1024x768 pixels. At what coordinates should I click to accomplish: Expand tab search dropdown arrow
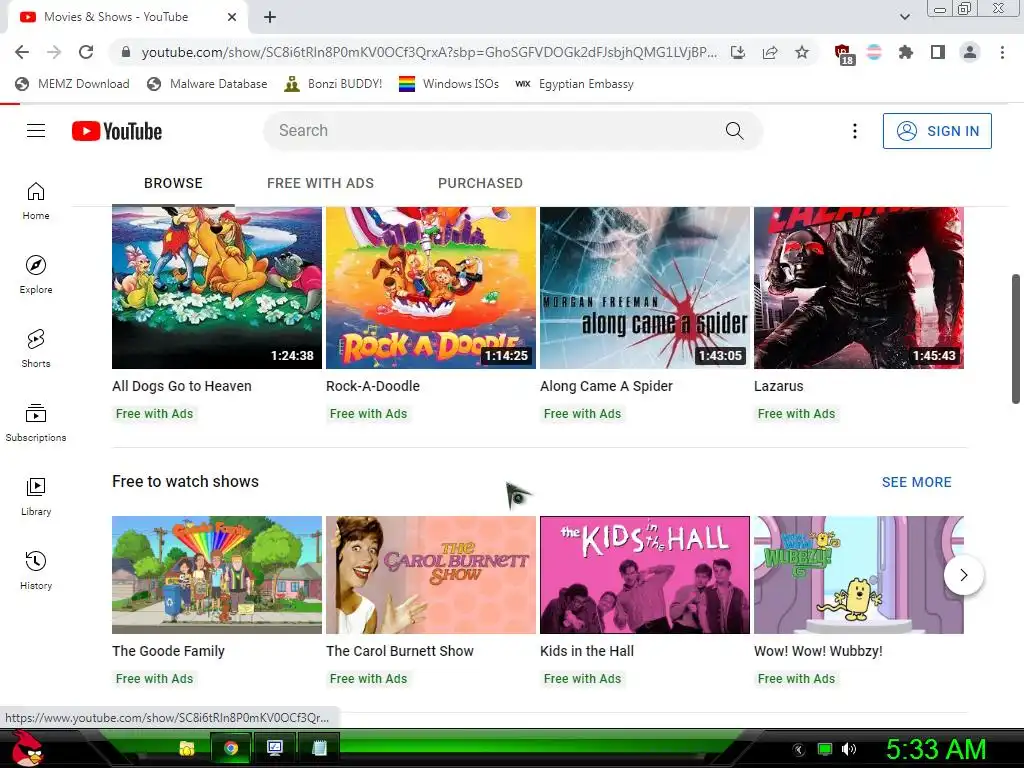pos(904,17)
